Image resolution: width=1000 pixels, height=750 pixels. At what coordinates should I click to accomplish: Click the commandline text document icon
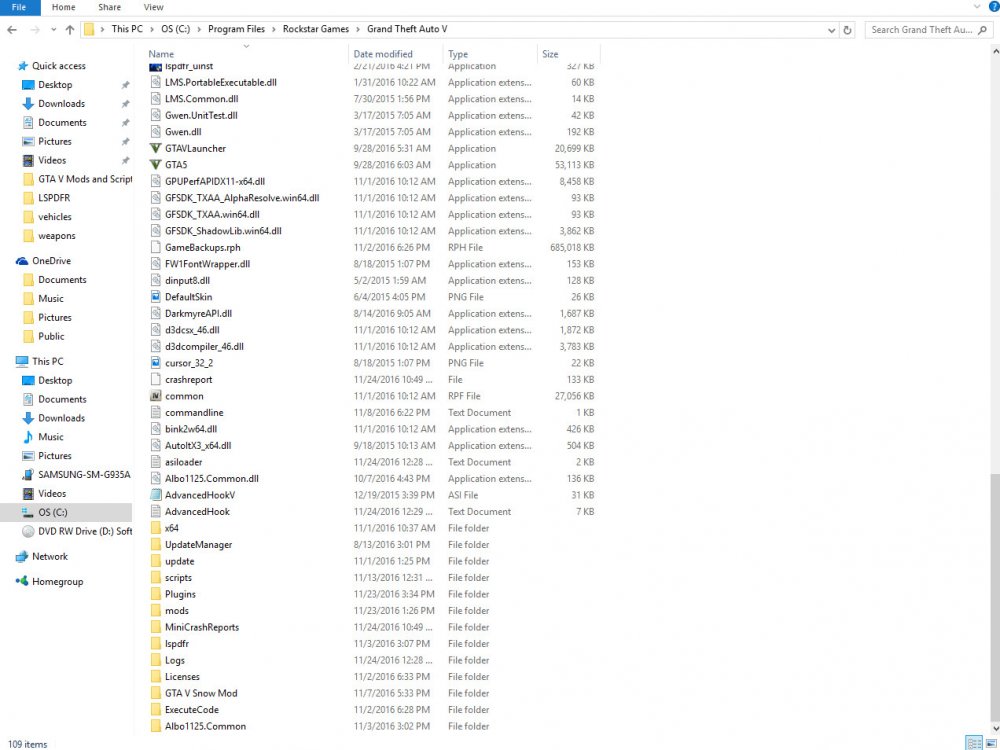pos(155,413)
